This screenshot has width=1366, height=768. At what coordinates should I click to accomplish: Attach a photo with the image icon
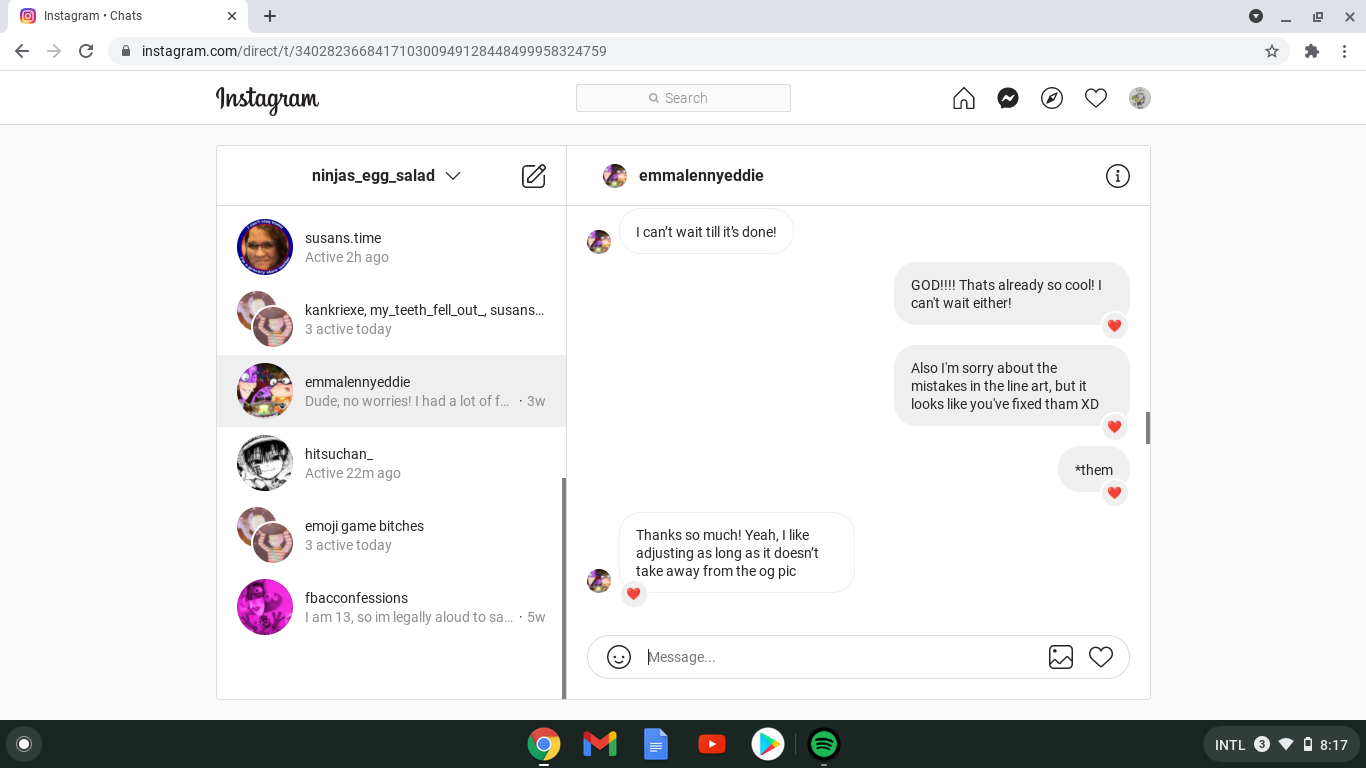1061,657
